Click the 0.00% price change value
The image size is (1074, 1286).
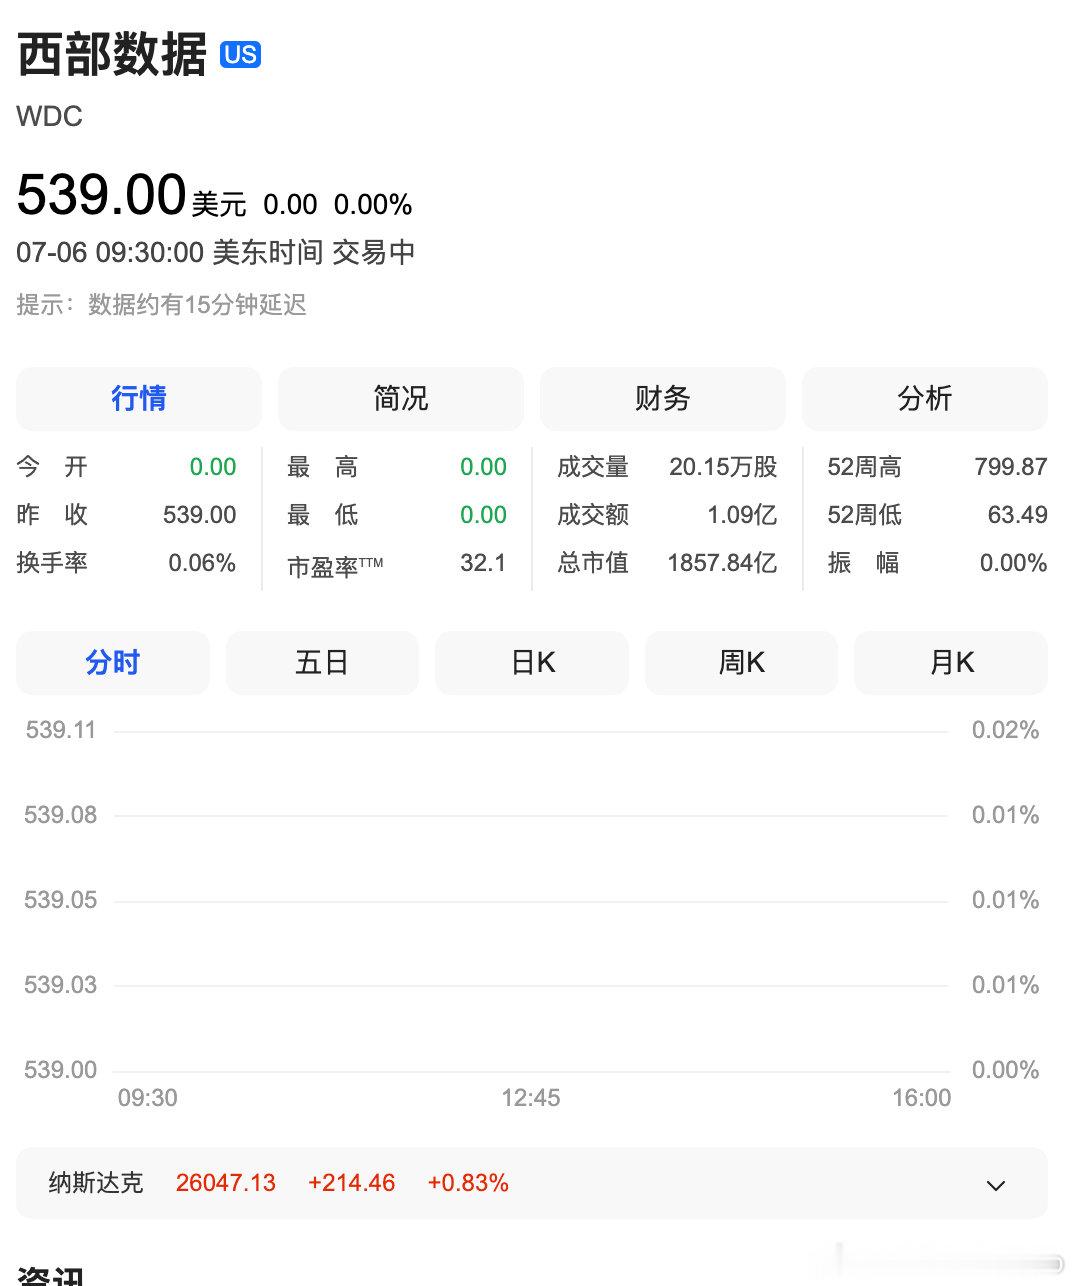373,205
